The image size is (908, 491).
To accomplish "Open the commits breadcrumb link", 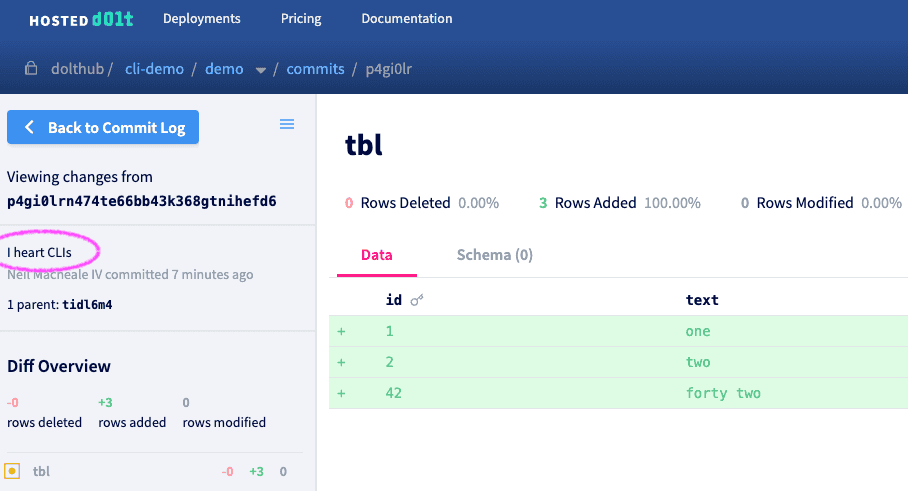I will tap(316, 69).
